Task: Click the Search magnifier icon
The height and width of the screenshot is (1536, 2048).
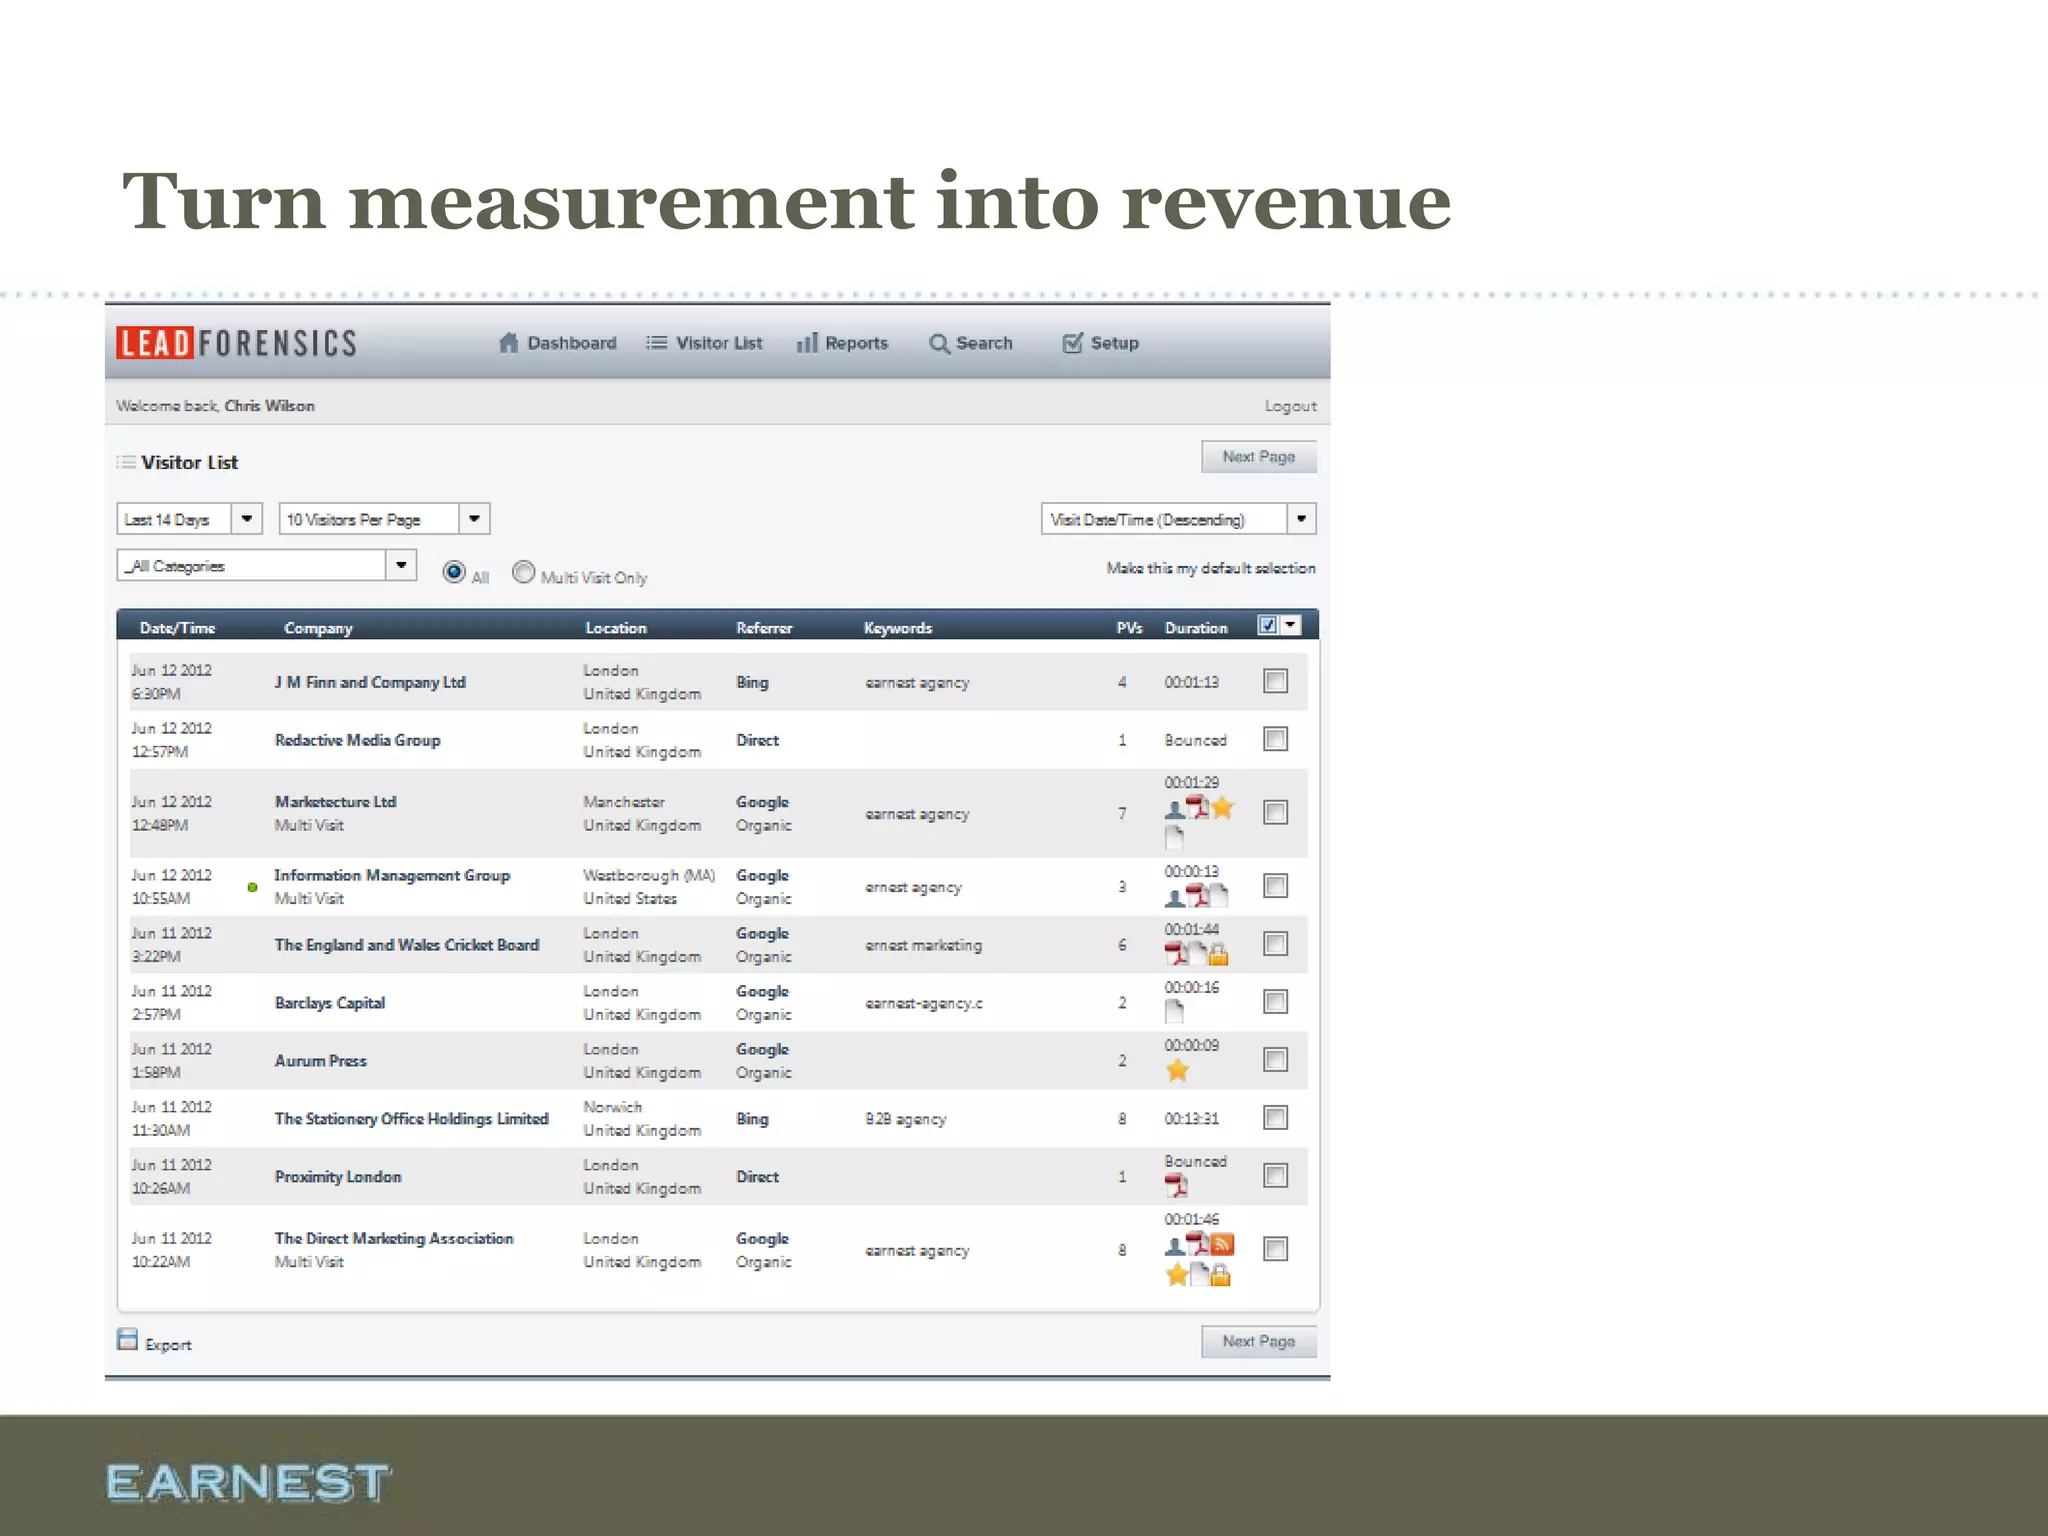Action: click(939, 344)
